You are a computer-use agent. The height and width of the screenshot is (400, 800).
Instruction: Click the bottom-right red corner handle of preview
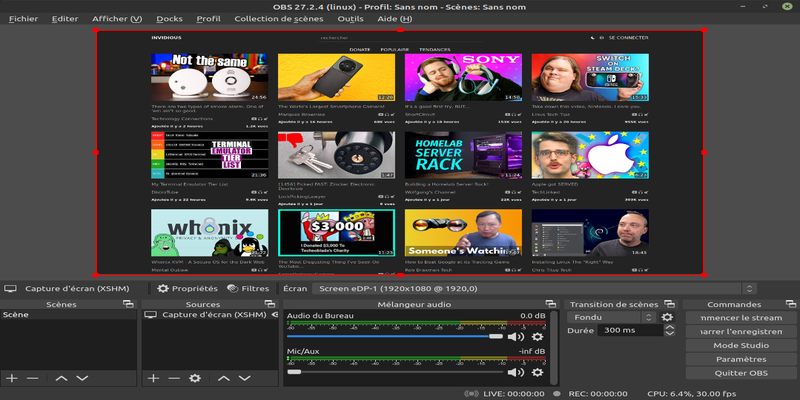pyautogui.click(x=704, y=274)
